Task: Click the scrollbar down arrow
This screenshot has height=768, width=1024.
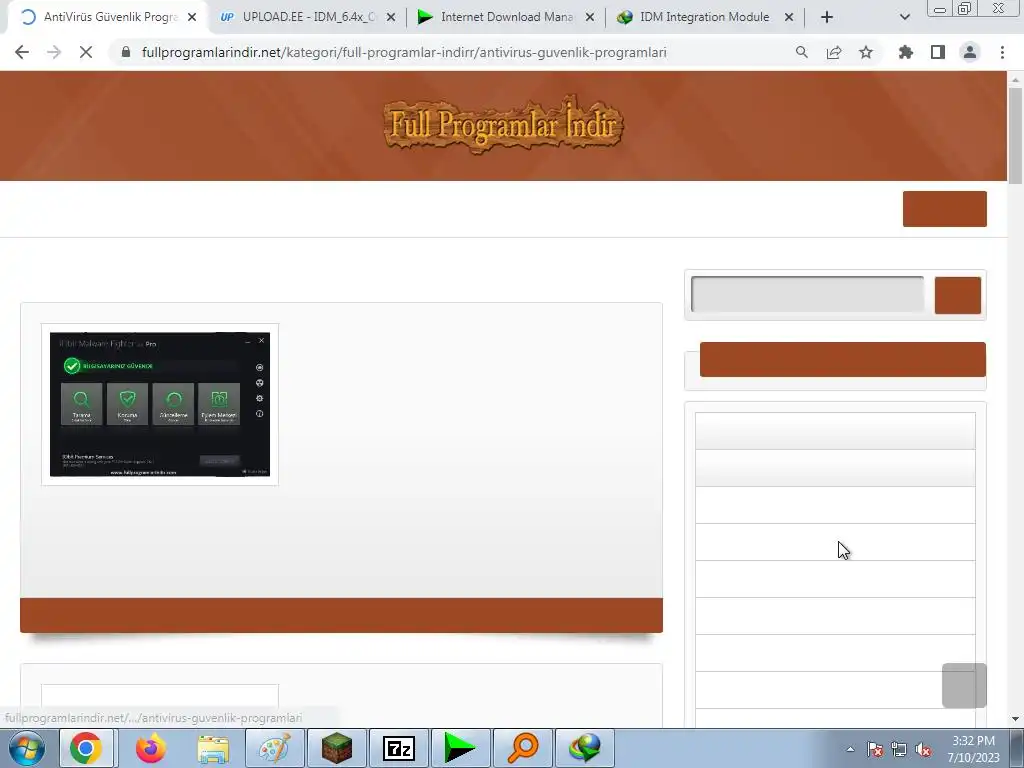Action: click(1015, 719)
